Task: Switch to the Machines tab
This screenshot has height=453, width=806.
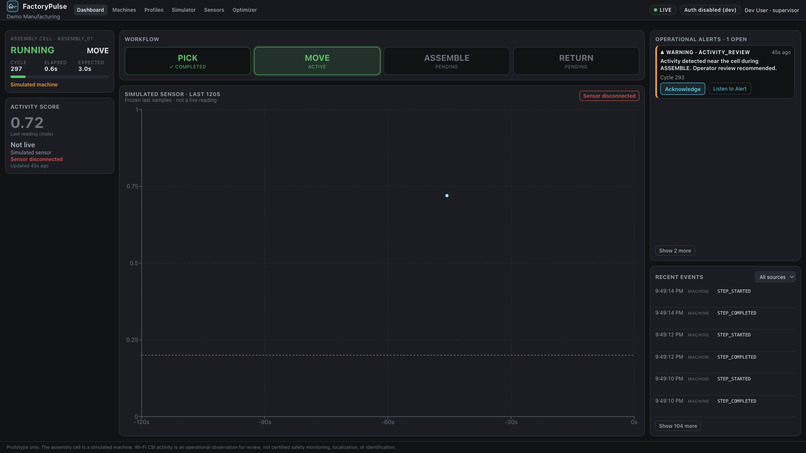Action: pos(124,10)
